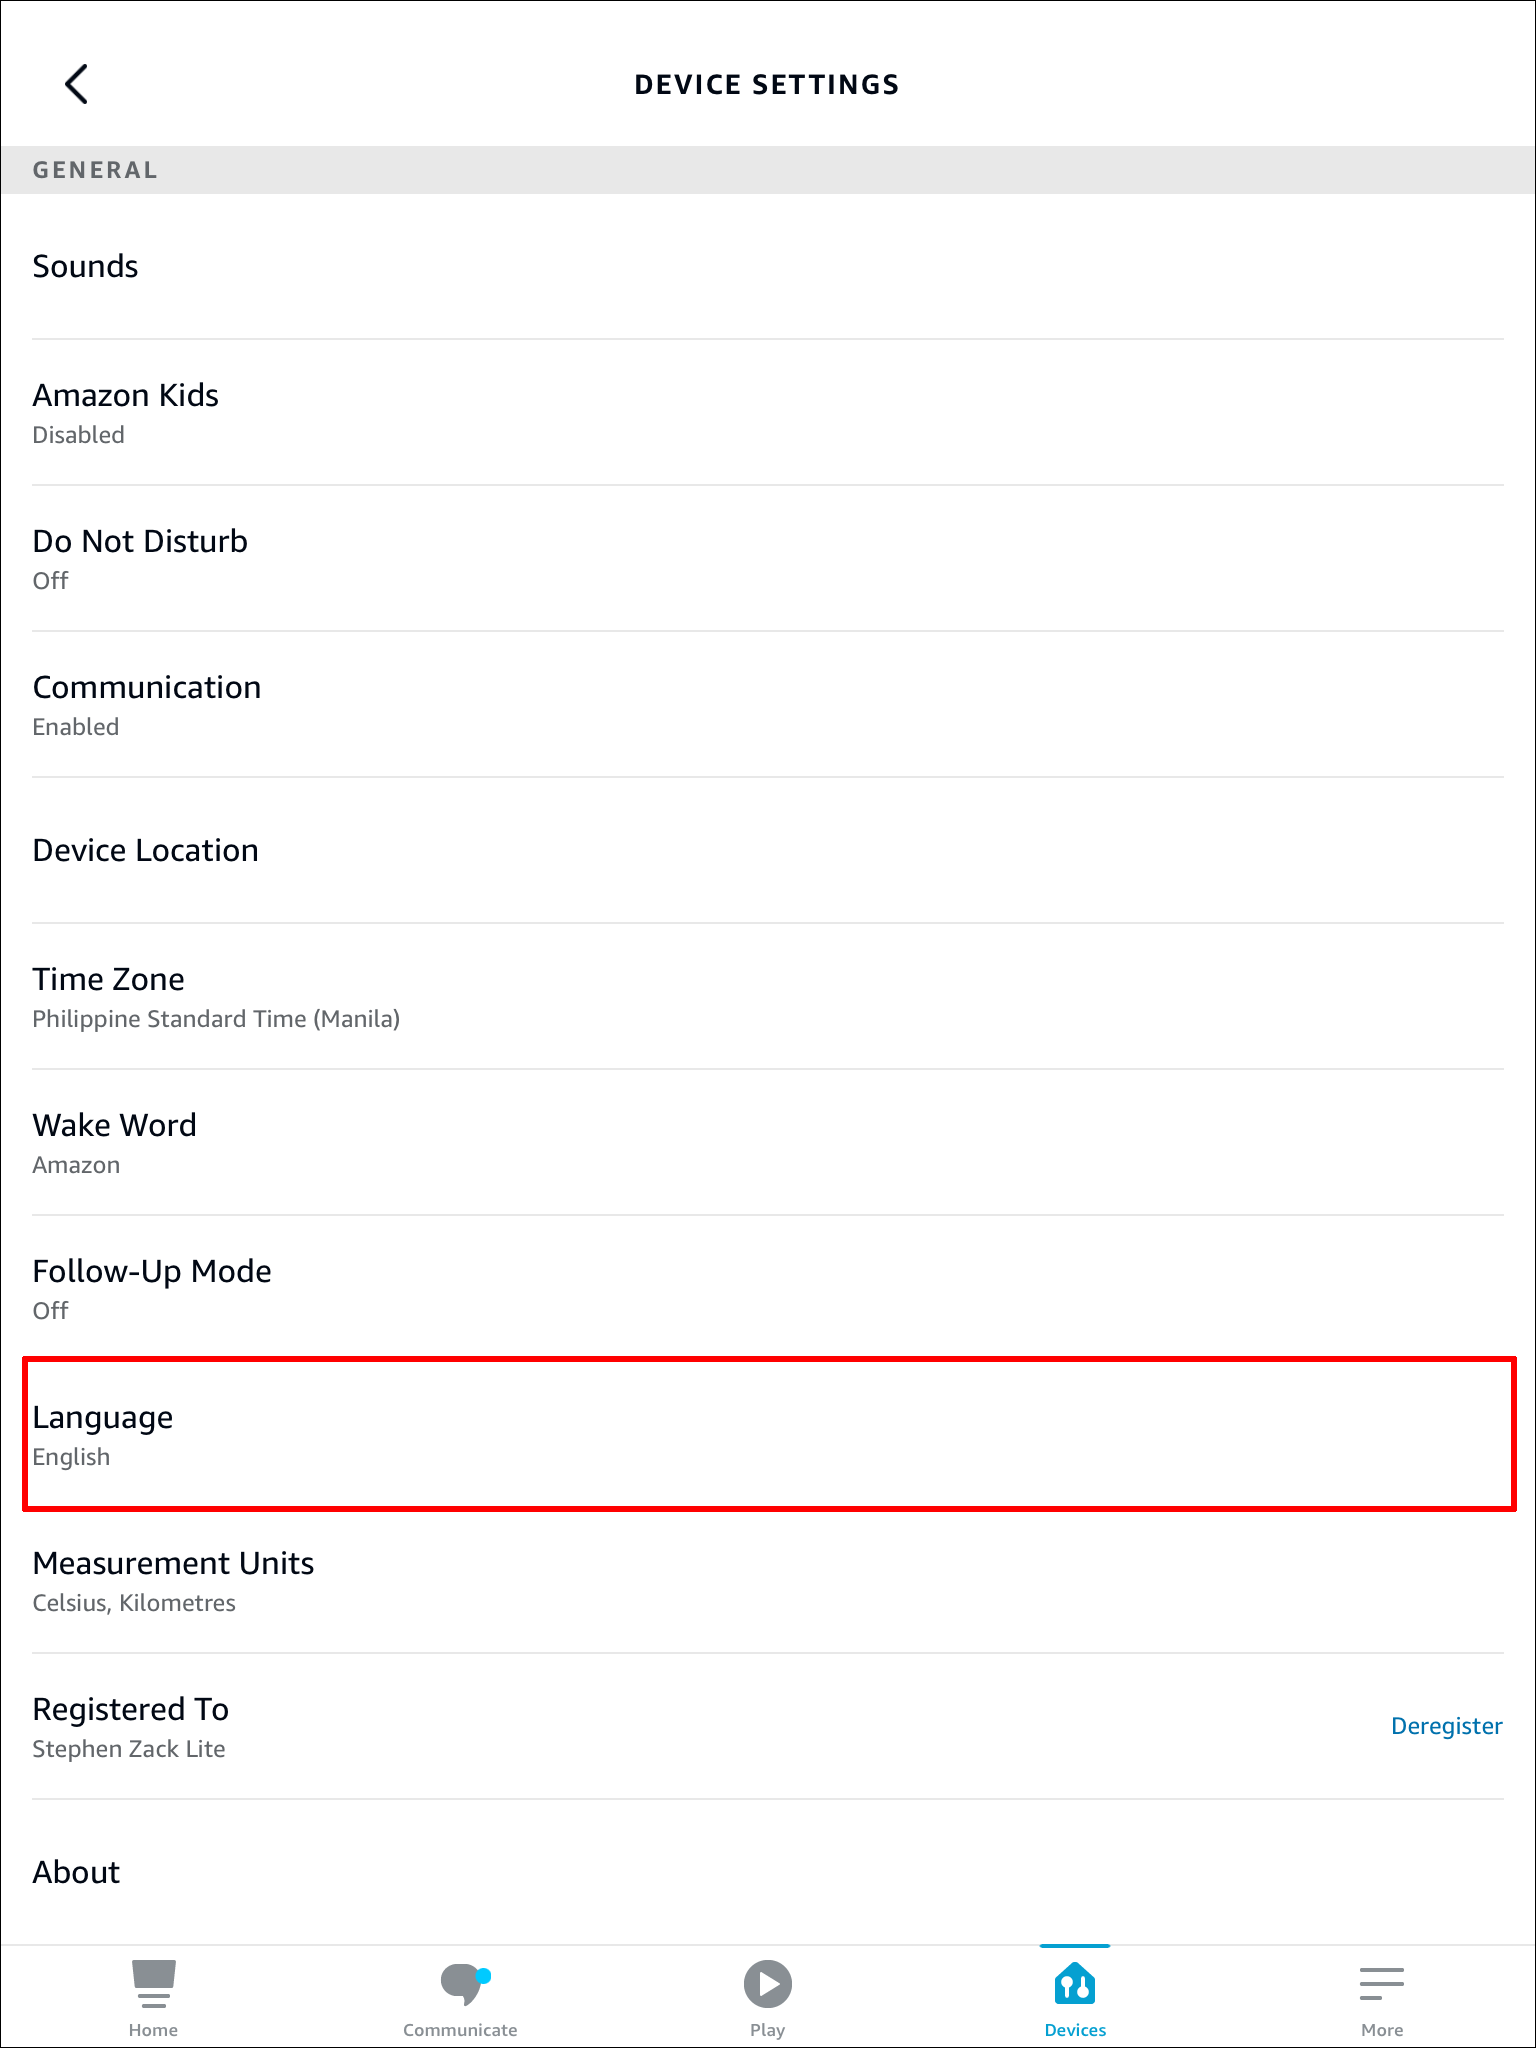Viewport: 1536px width, 2048px height.
Task: Open Language English setting
Action: pos(103,1434)
